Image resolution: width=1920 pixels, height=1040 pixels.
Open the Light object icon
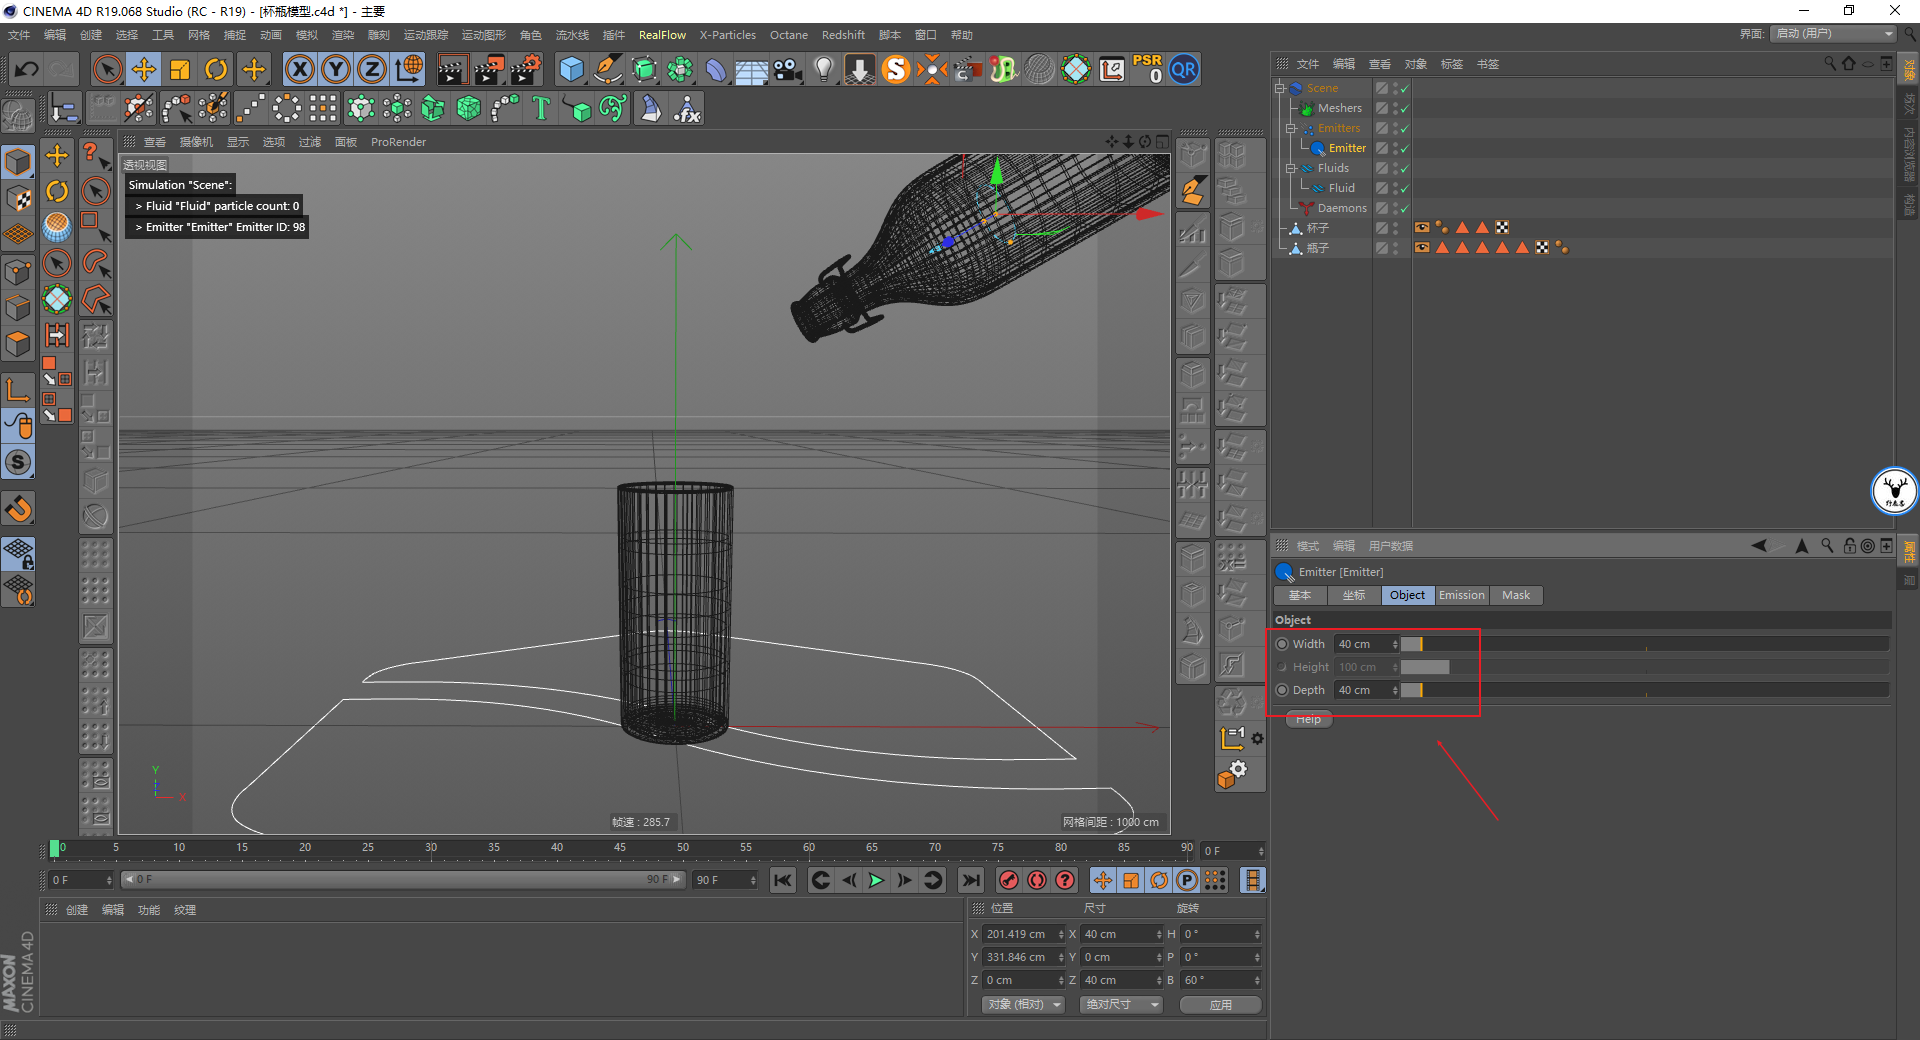coord(823,70)
